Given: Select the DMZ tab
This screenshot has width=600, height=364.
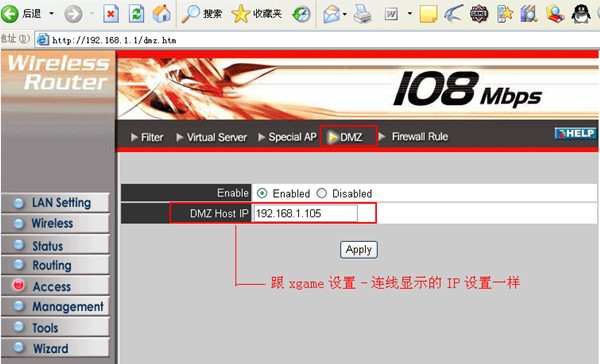Looking at the screenshot, I should click(349, 136).
